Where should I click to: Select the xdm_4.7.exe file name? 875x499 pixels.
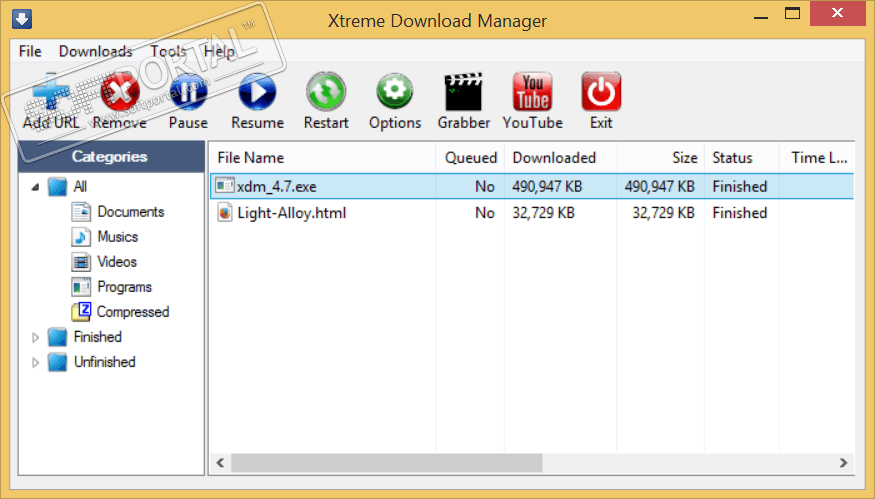(277, 186)
